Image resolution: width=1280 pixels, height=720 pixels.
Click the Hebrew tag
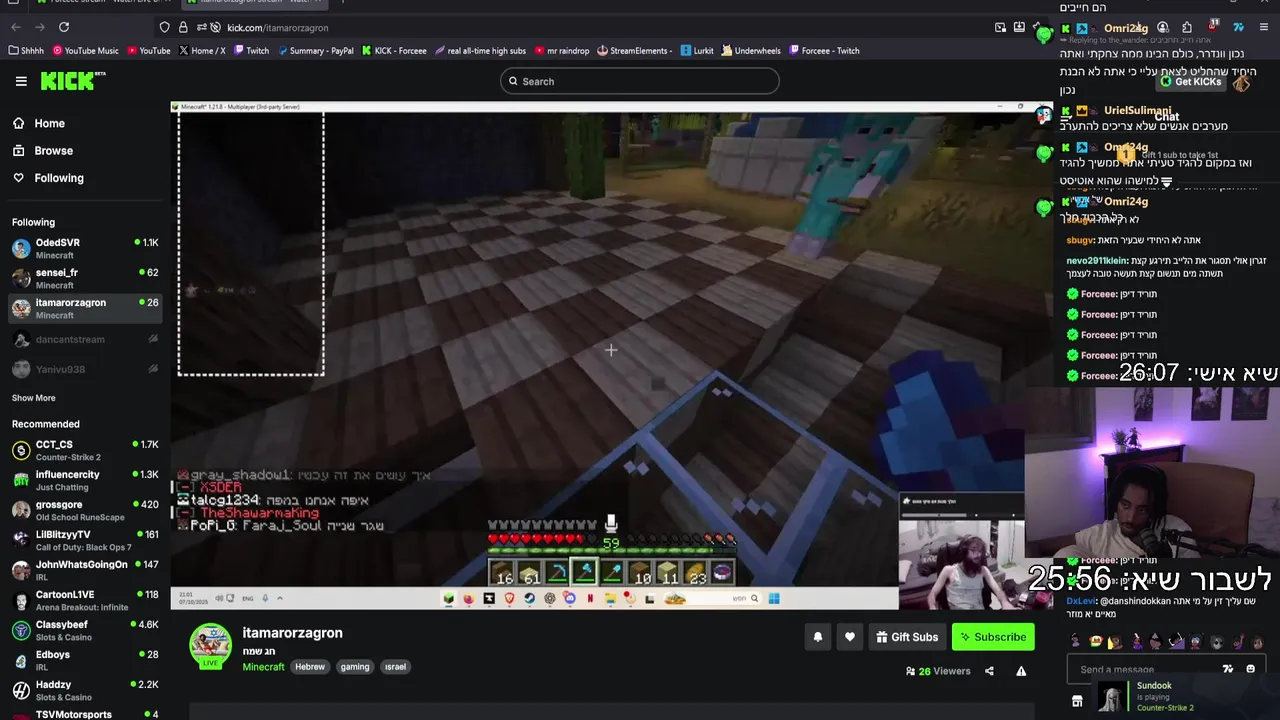coord(310,667)
